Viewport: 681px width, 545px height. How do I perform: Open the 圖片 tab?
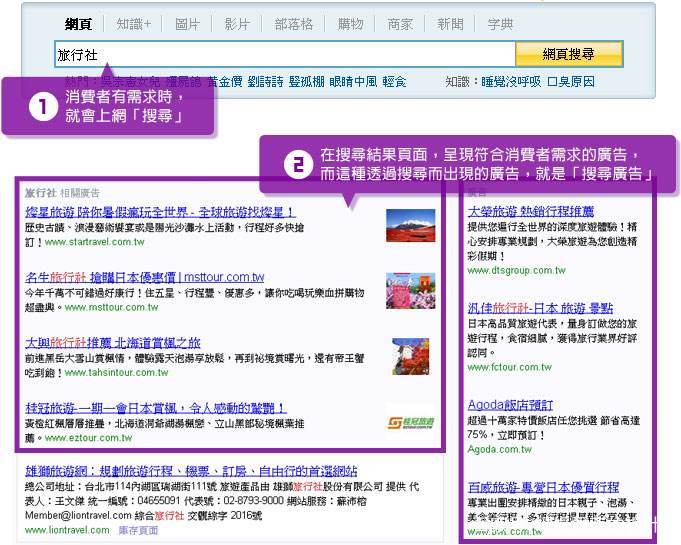tap(187, 24)
